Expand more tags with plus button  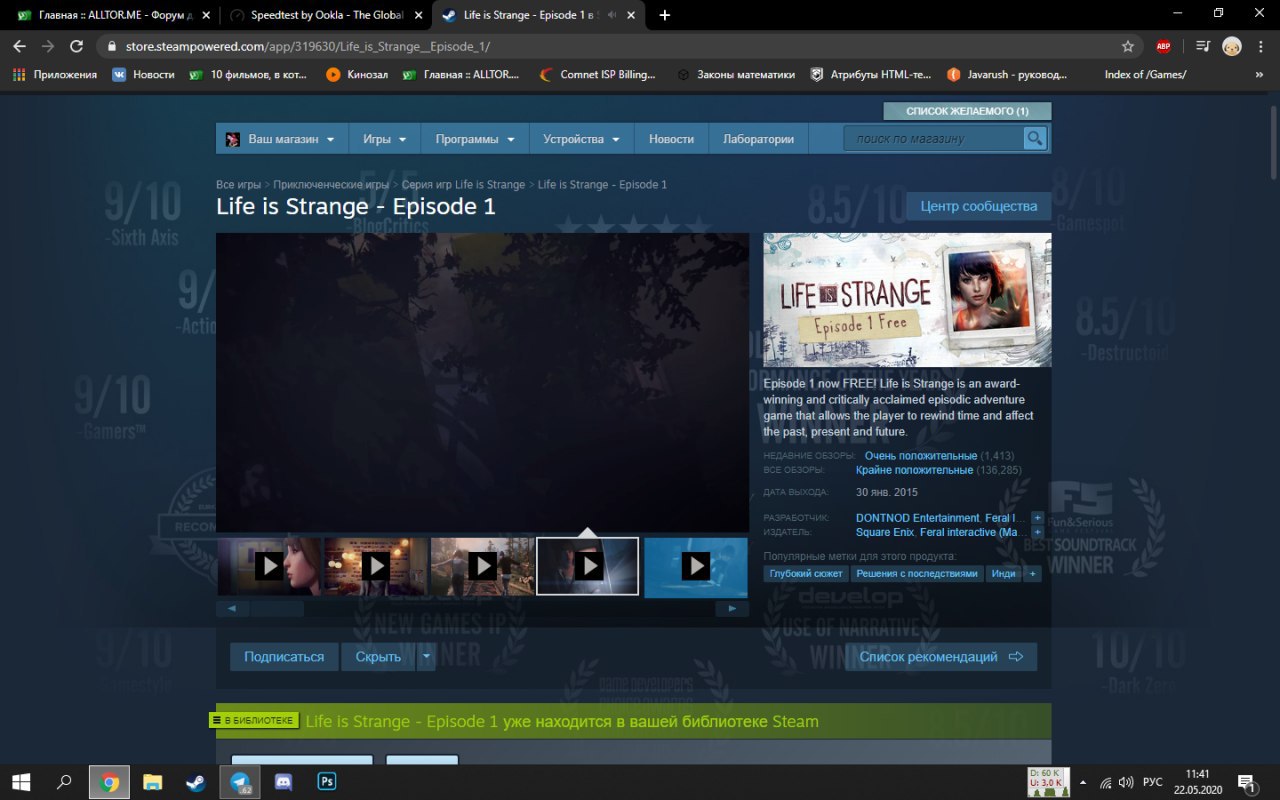pyautogui.click(x=1032, y=574)
